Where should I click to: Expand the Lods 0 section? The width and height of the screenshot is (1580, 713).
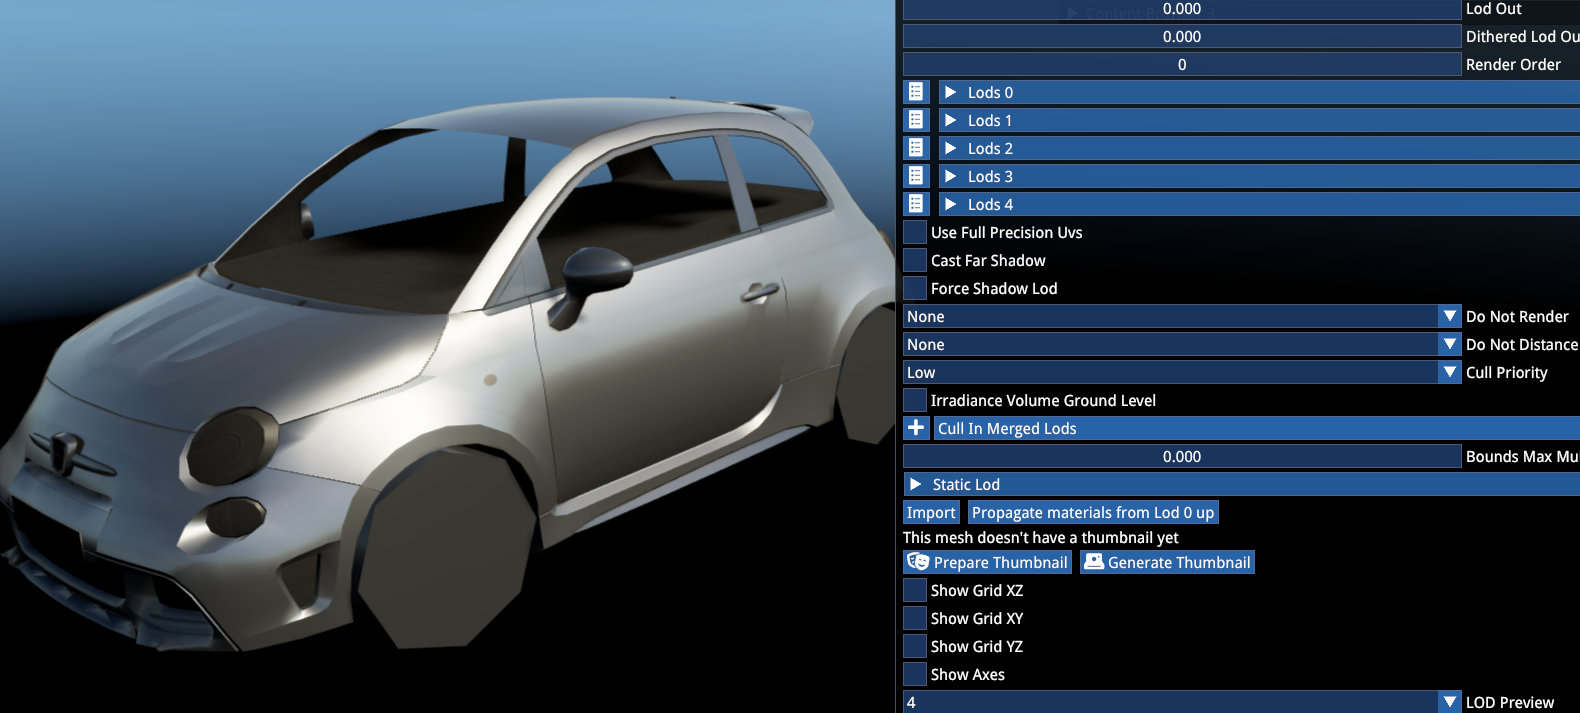coord(951,92)
